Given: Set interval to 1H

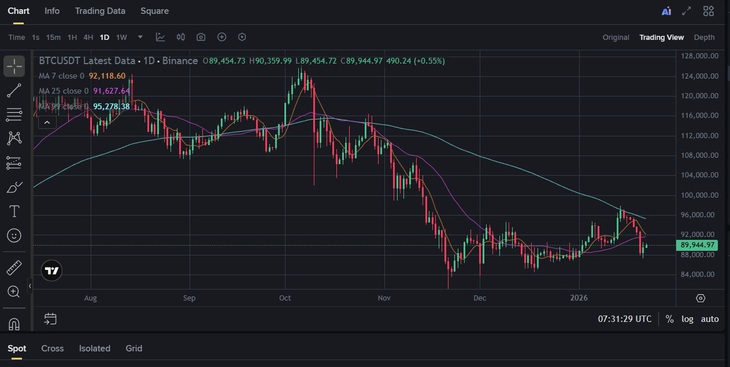Looking at the screenshot, I should (72, 37).
